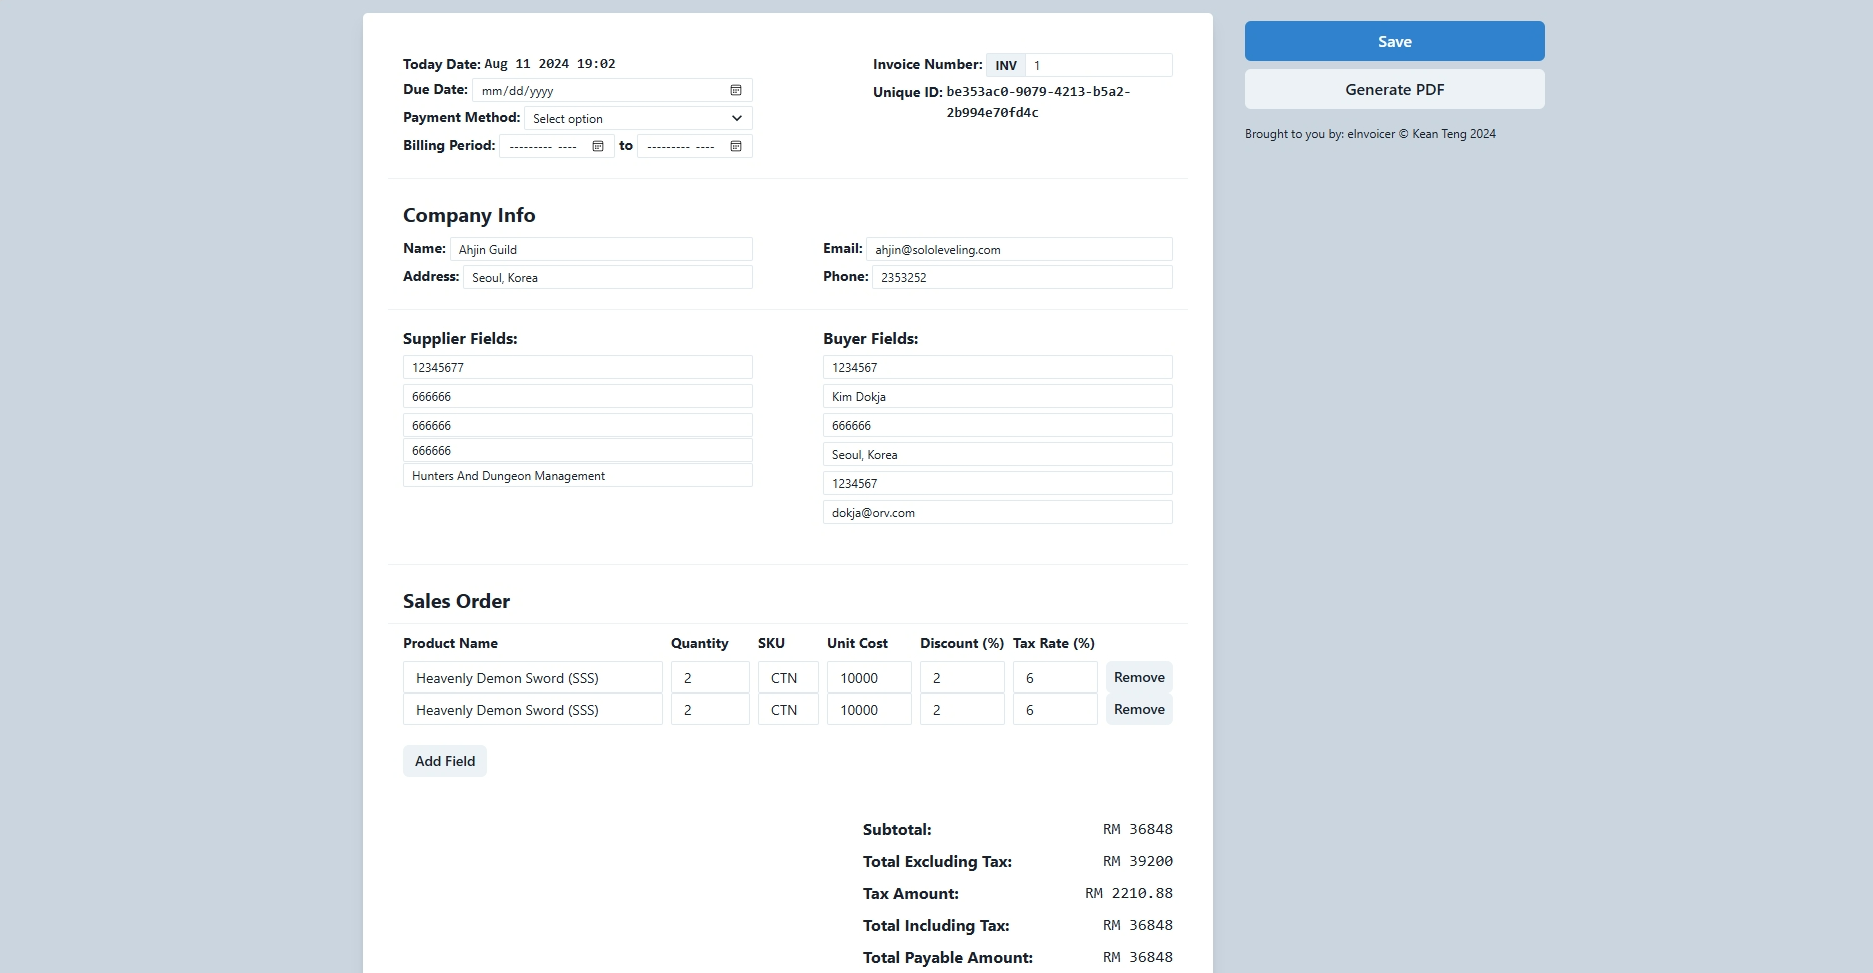
Task: Click the Company Info heading
Action: tap(469, 215)
